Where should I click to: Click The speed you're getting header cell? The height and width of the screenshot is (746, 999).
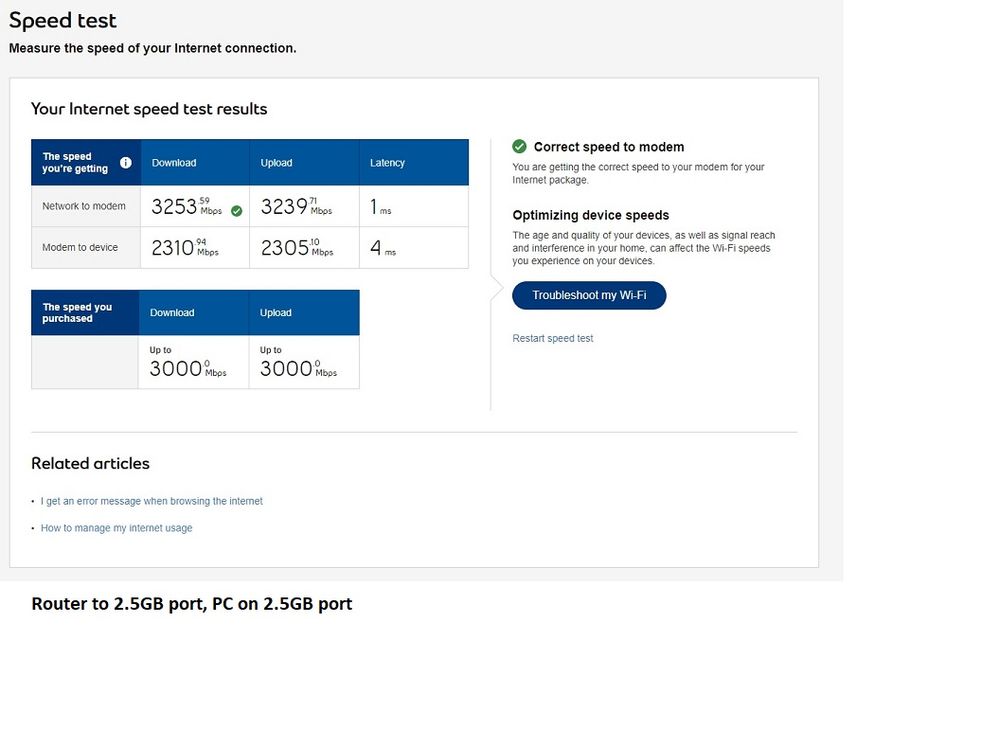click(x=74, y=162)
